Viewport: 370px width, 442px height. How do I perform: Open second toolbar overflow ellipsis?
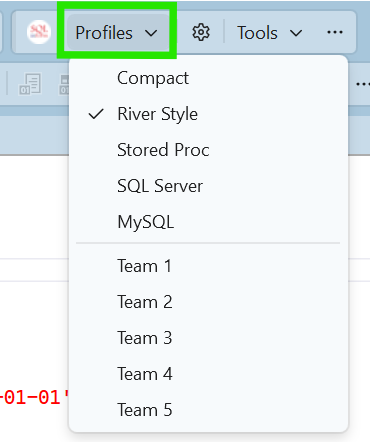[363, 84]
